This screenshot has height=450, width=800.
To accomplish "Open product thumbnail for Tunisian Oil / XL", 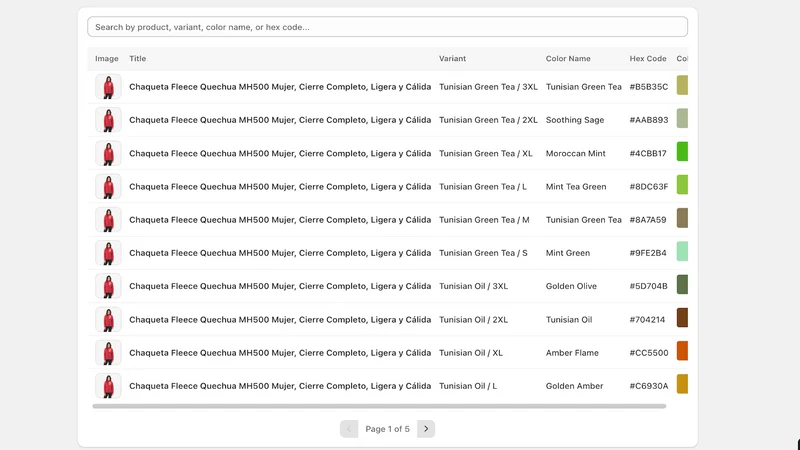I will (108, 353).
